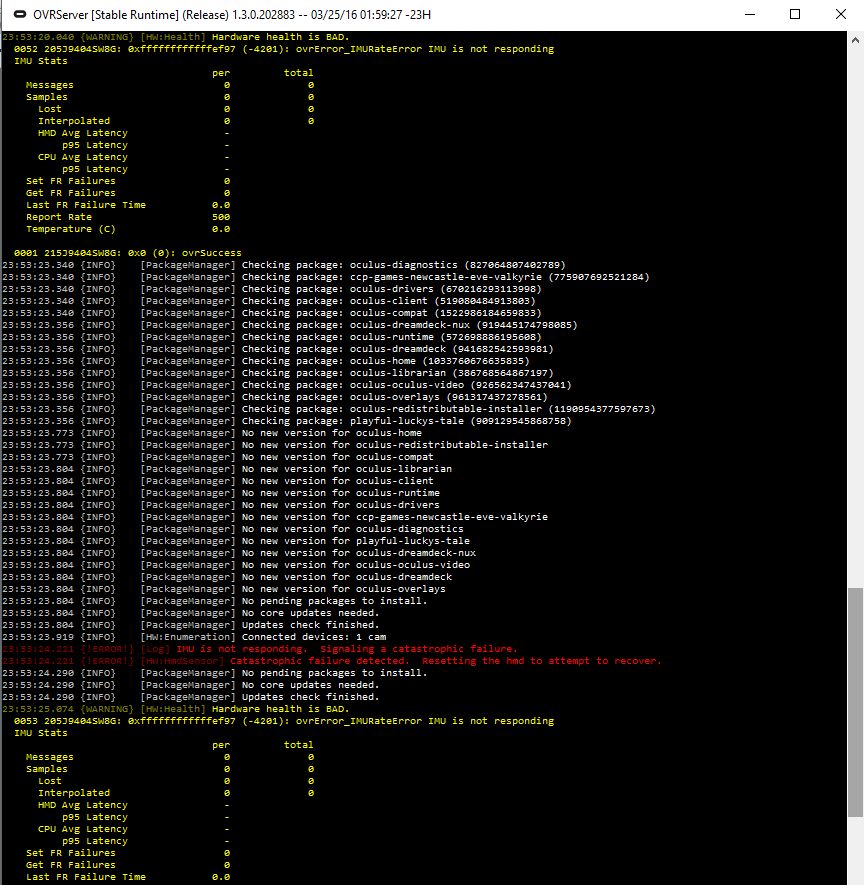Click the scrollbar up arrow
Image resolution: width=864 pixels, height=885 pixels.
tap(855, 40)
